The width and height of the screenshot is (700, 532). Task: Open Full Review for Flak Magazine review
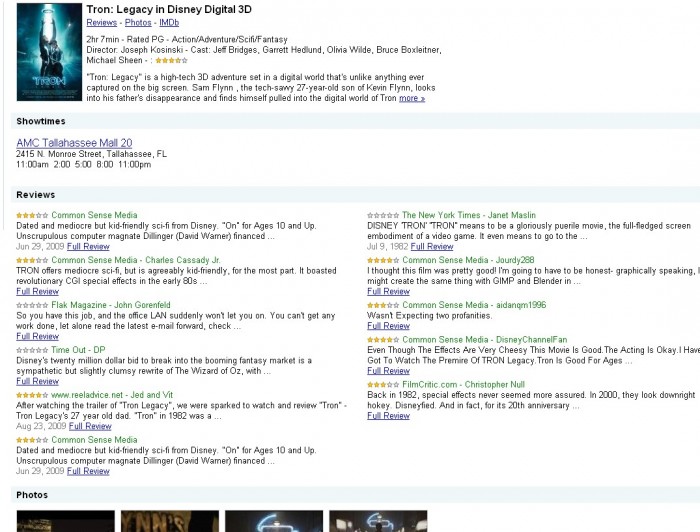[x=38, y=336]
